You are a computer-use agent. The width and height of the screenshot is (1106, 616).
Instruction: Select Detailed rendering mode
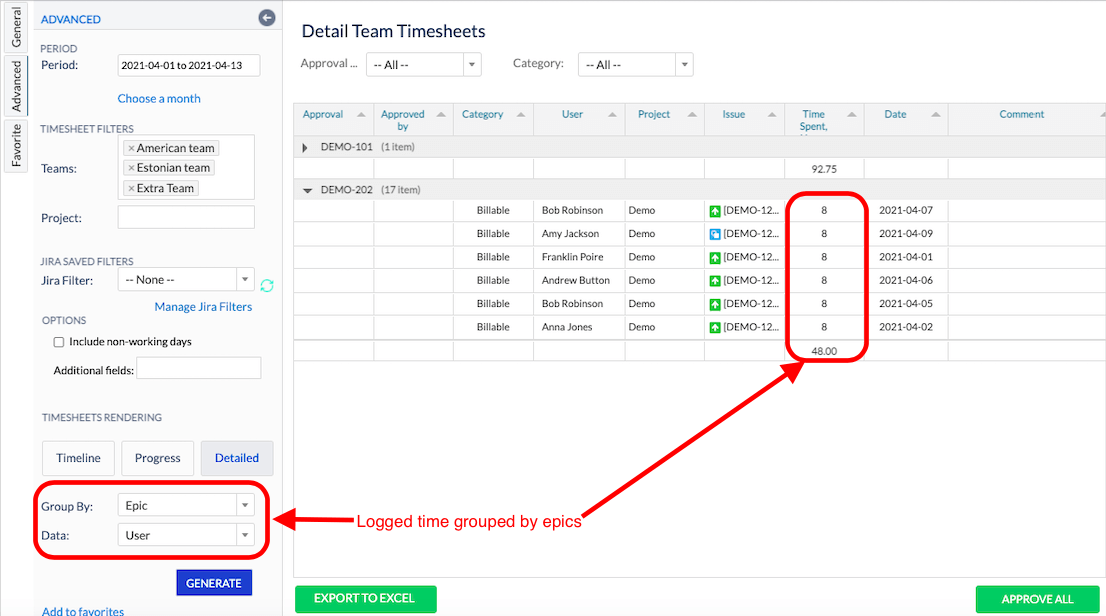[x=237, y=458]
